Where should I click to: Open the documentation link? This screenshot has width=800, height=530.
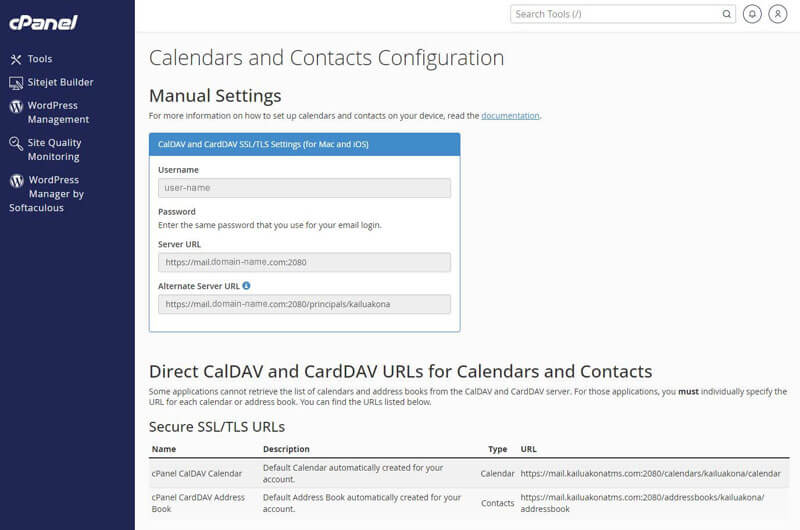510,116
